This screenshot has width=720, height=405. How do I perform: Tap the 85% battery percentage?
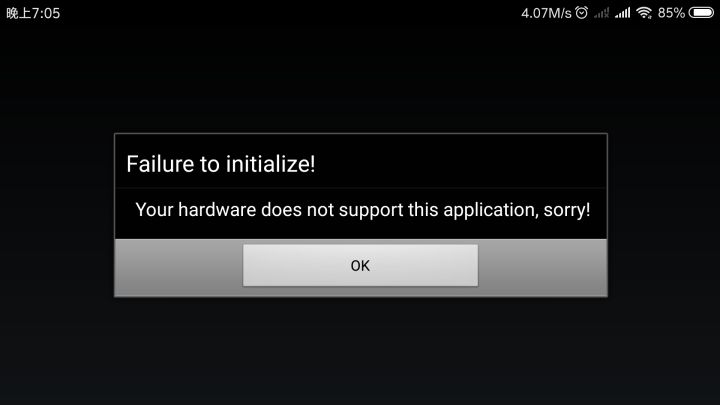click(671, 13)
